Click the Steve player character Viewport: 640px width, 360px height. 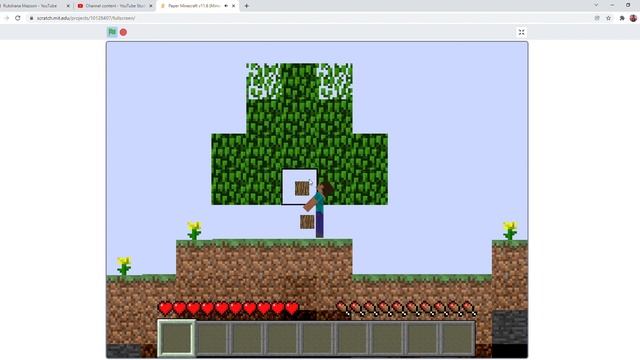(x=320, y=210)
